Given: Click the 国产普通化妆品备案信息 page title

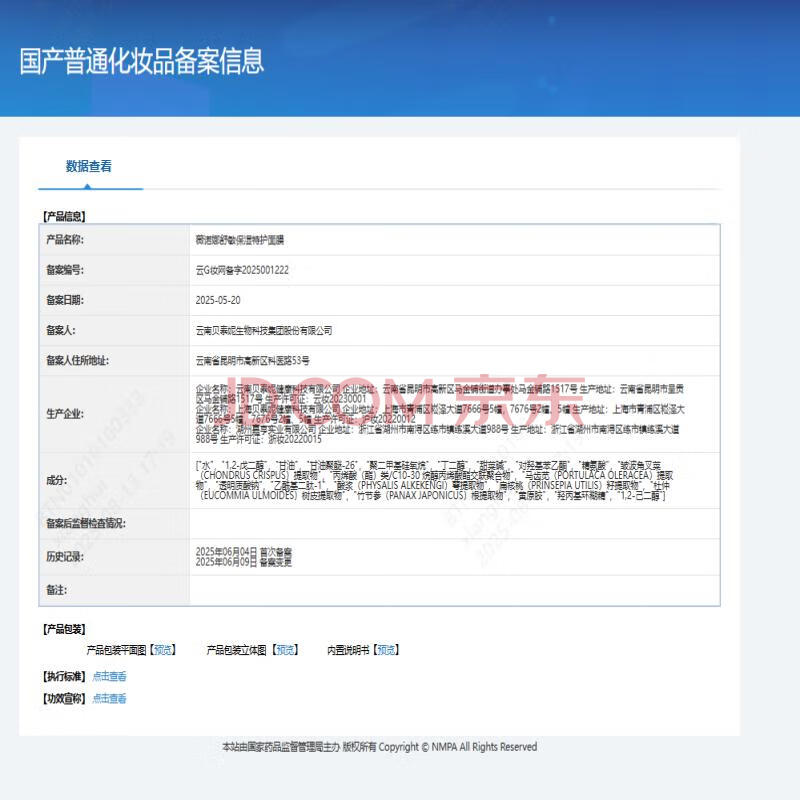Looking at the screenshot, I should (x=142, y=61).
